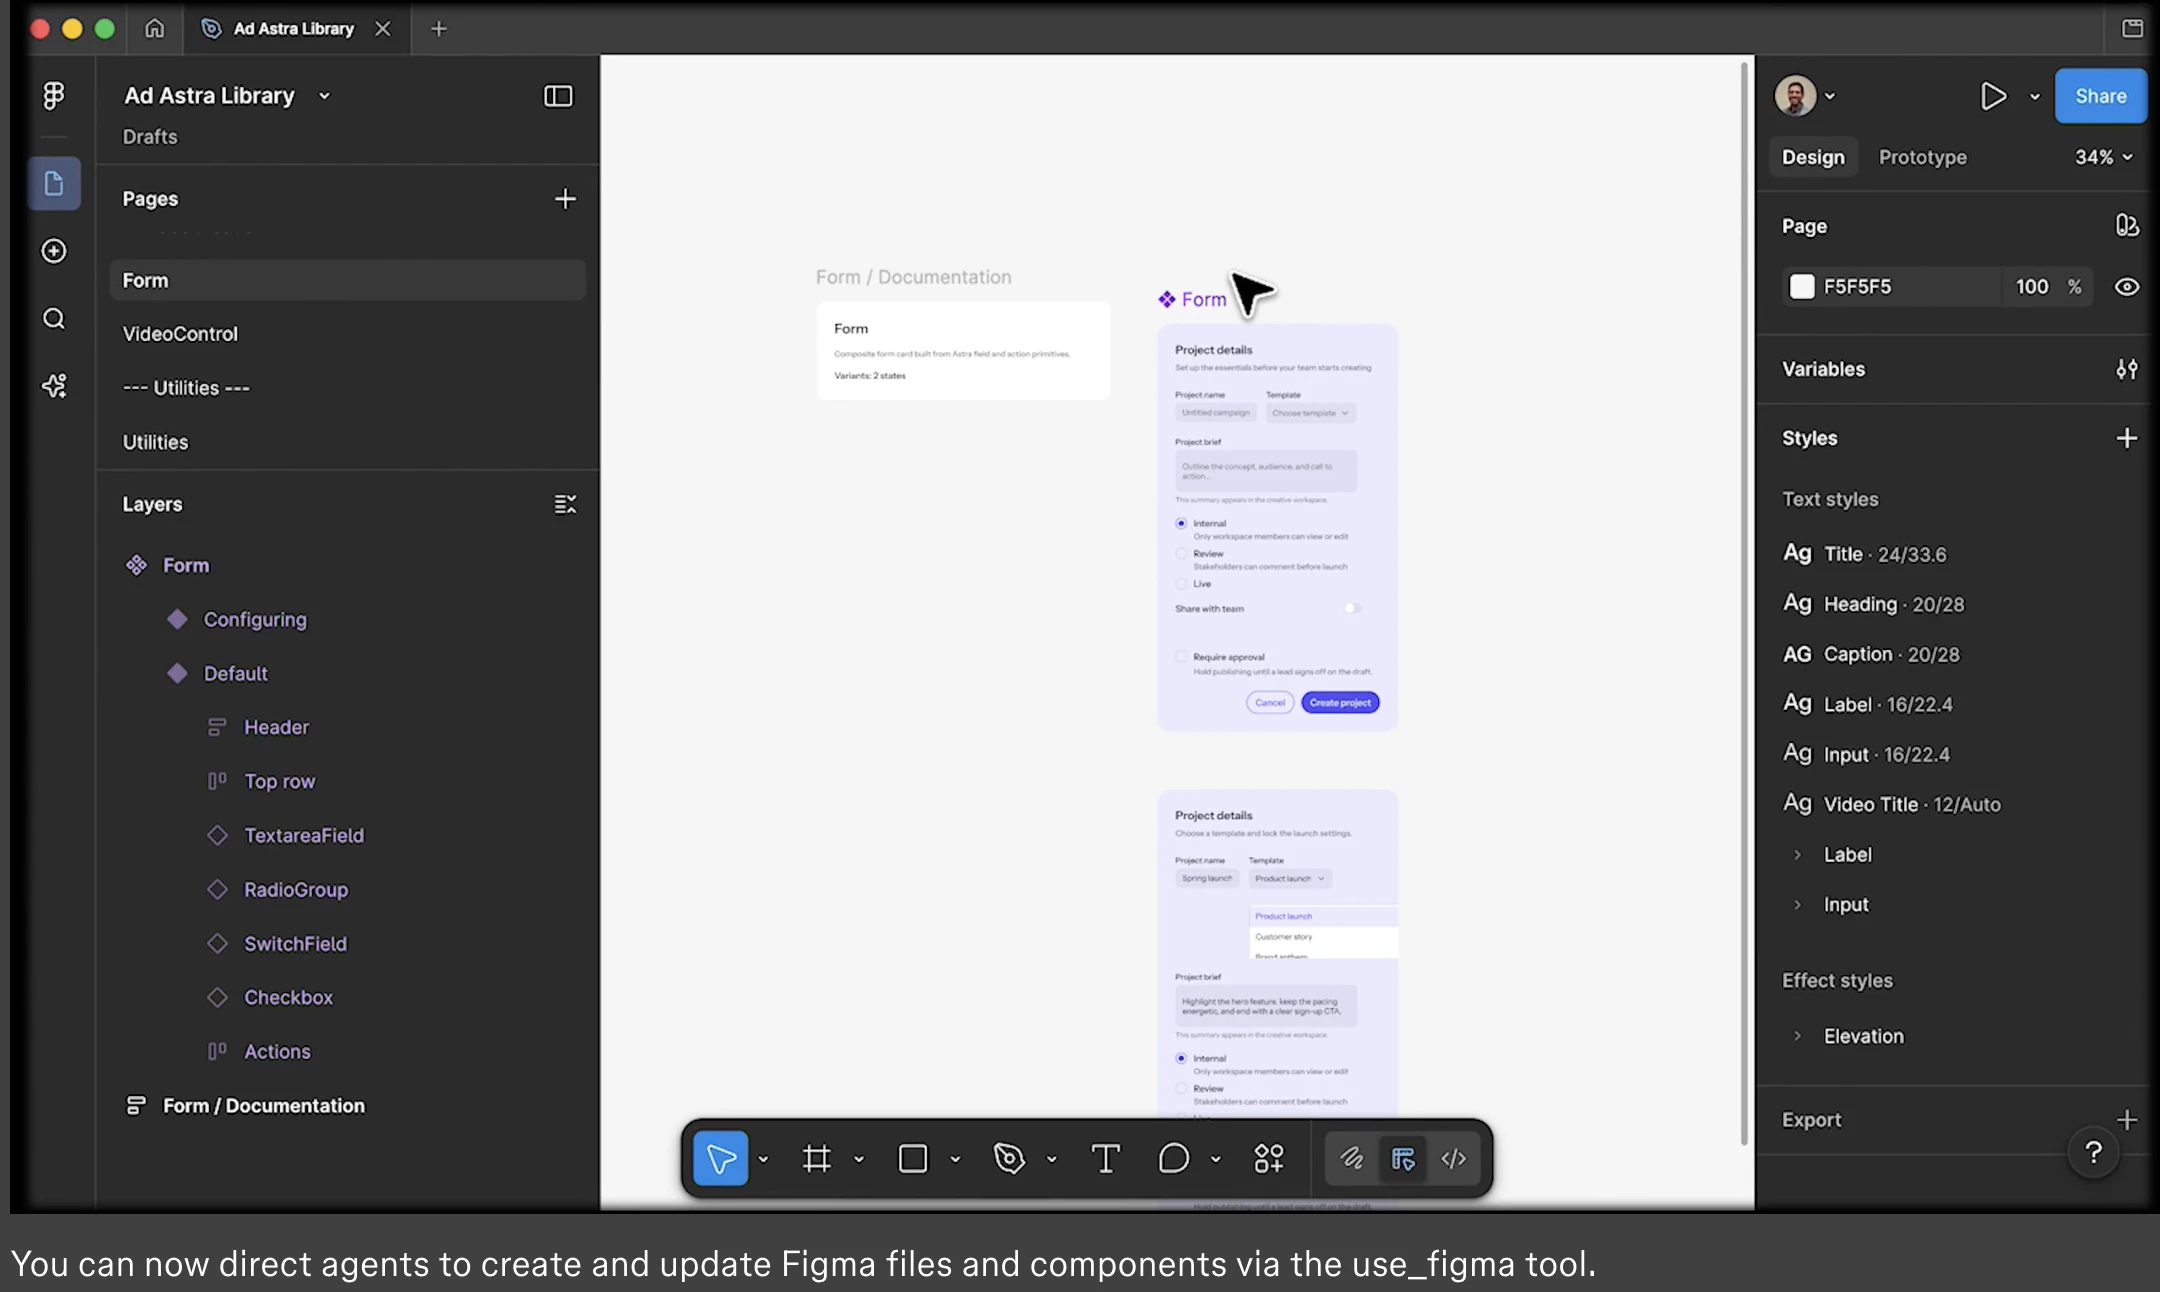Expand the Ad Astra Library file menu chevron

pos(324,95)
